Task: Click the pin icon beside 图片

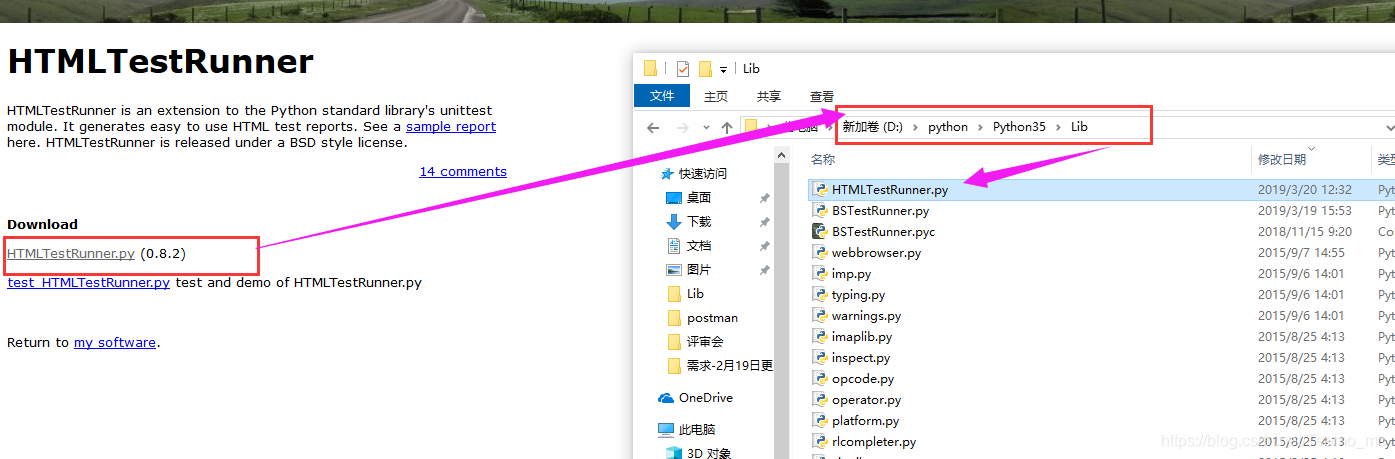Action: [765, 270]
